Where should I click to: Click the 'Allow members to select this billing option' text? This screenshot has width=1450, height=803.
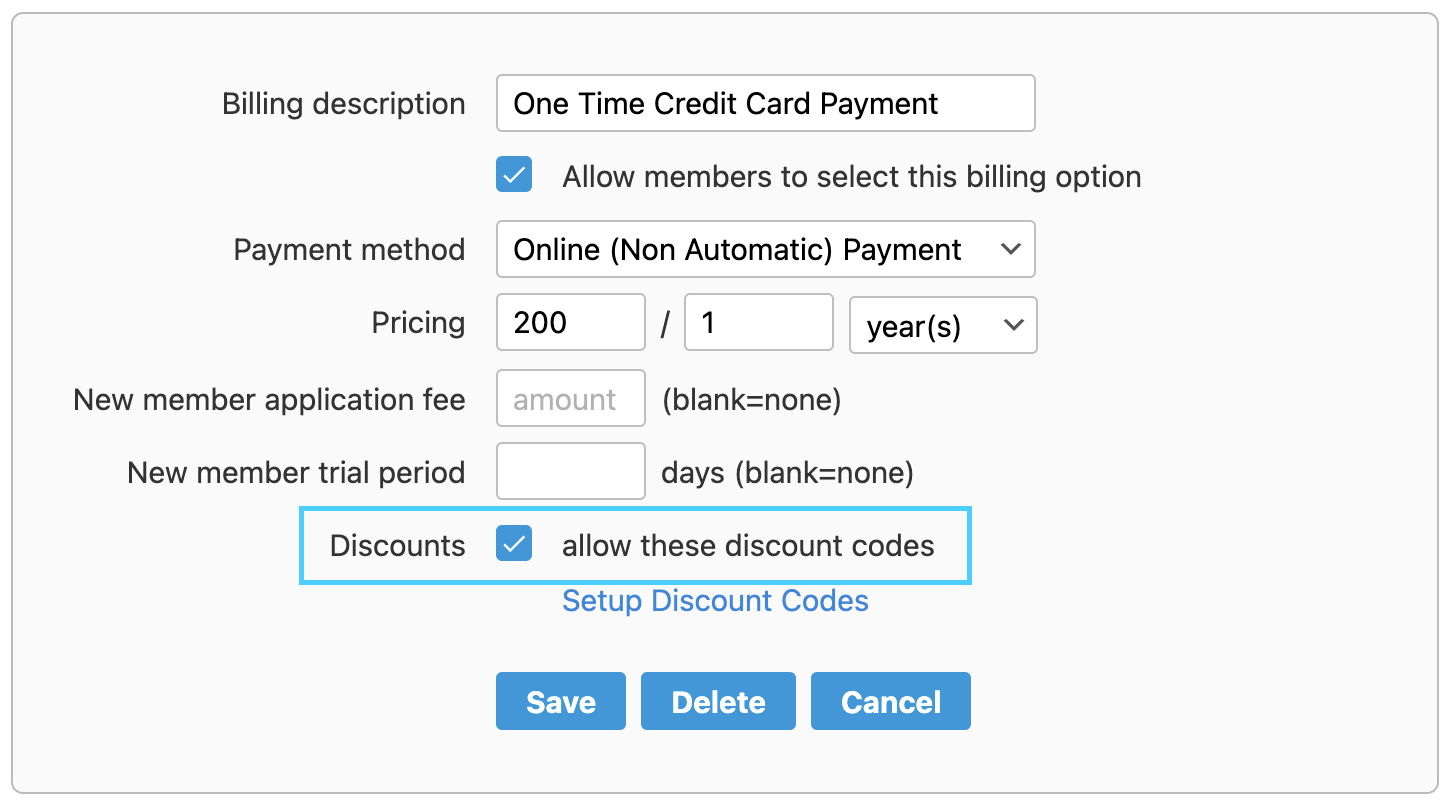[x=851, y=177]
